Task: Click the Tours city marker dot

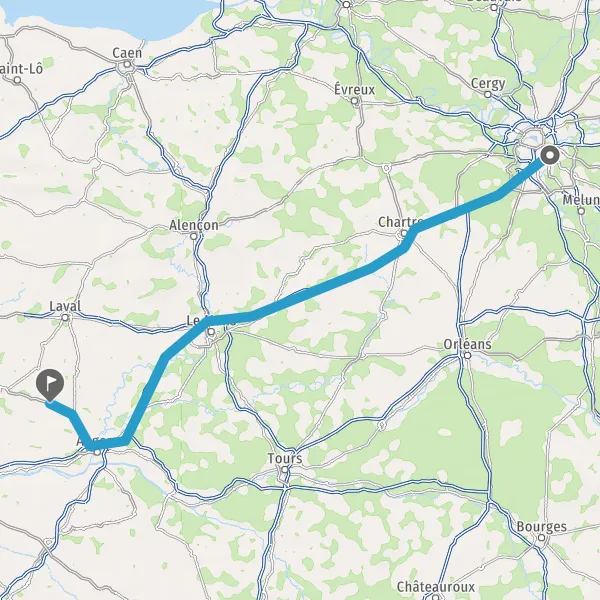Action: (x=285, y=470)
